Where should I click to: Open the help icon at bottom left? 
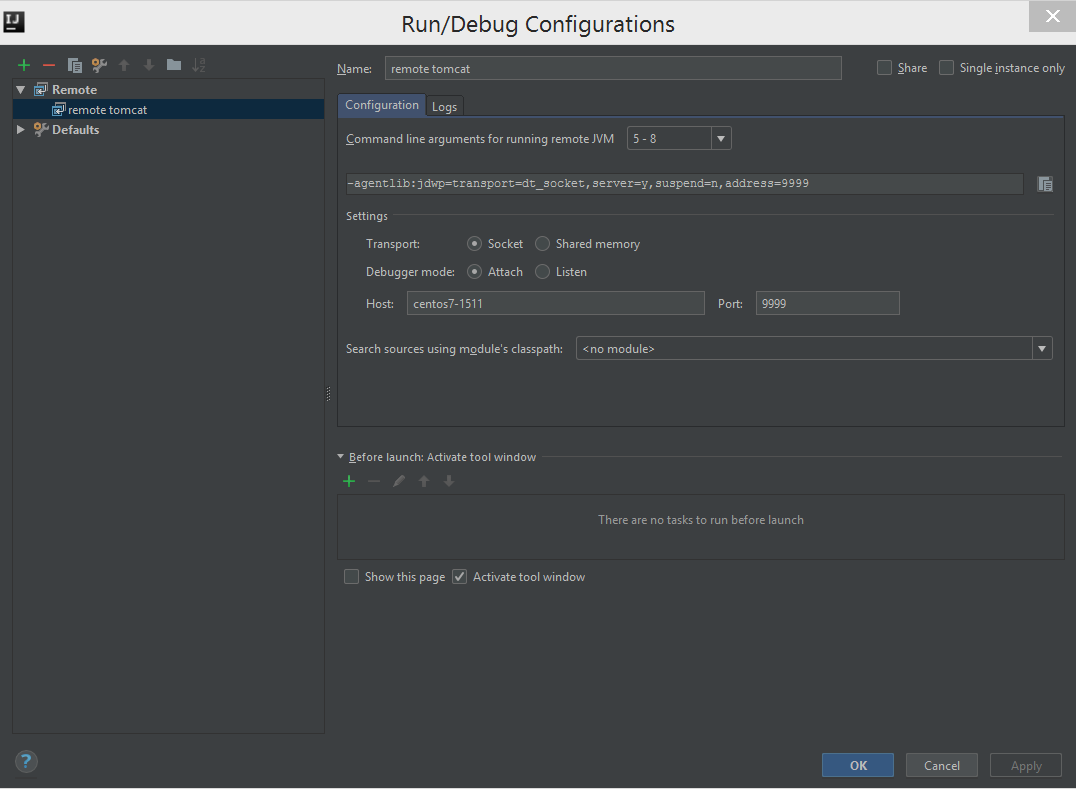[x=25, y=761]
